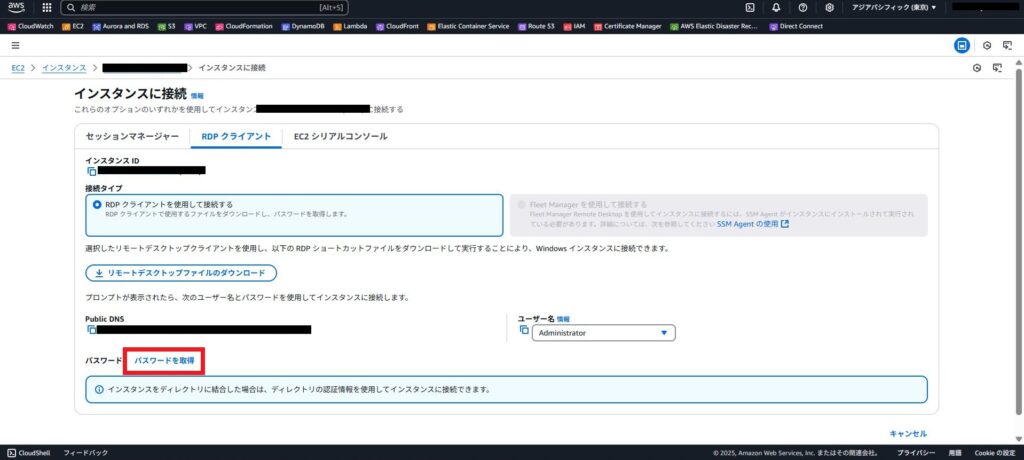The image size is (1024, 460).
Task: Copy the Public DNS with copy icon
Action: tap(91, 329)
